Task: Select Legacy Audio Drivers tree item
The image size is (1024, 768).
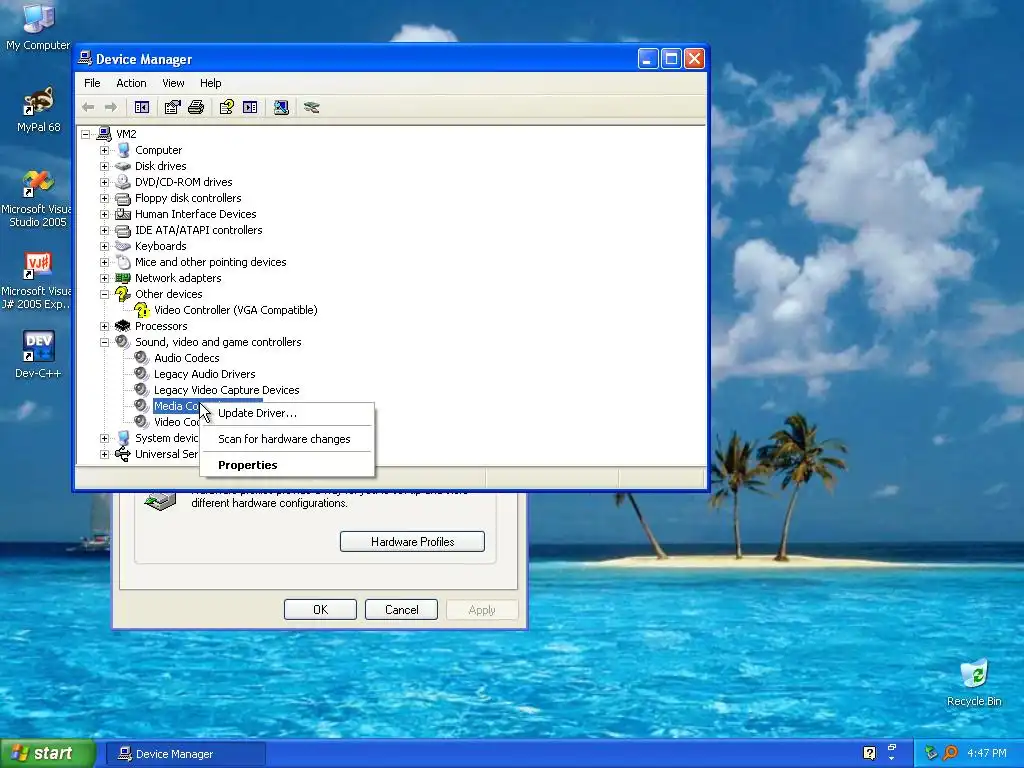Action: [204, 374]
